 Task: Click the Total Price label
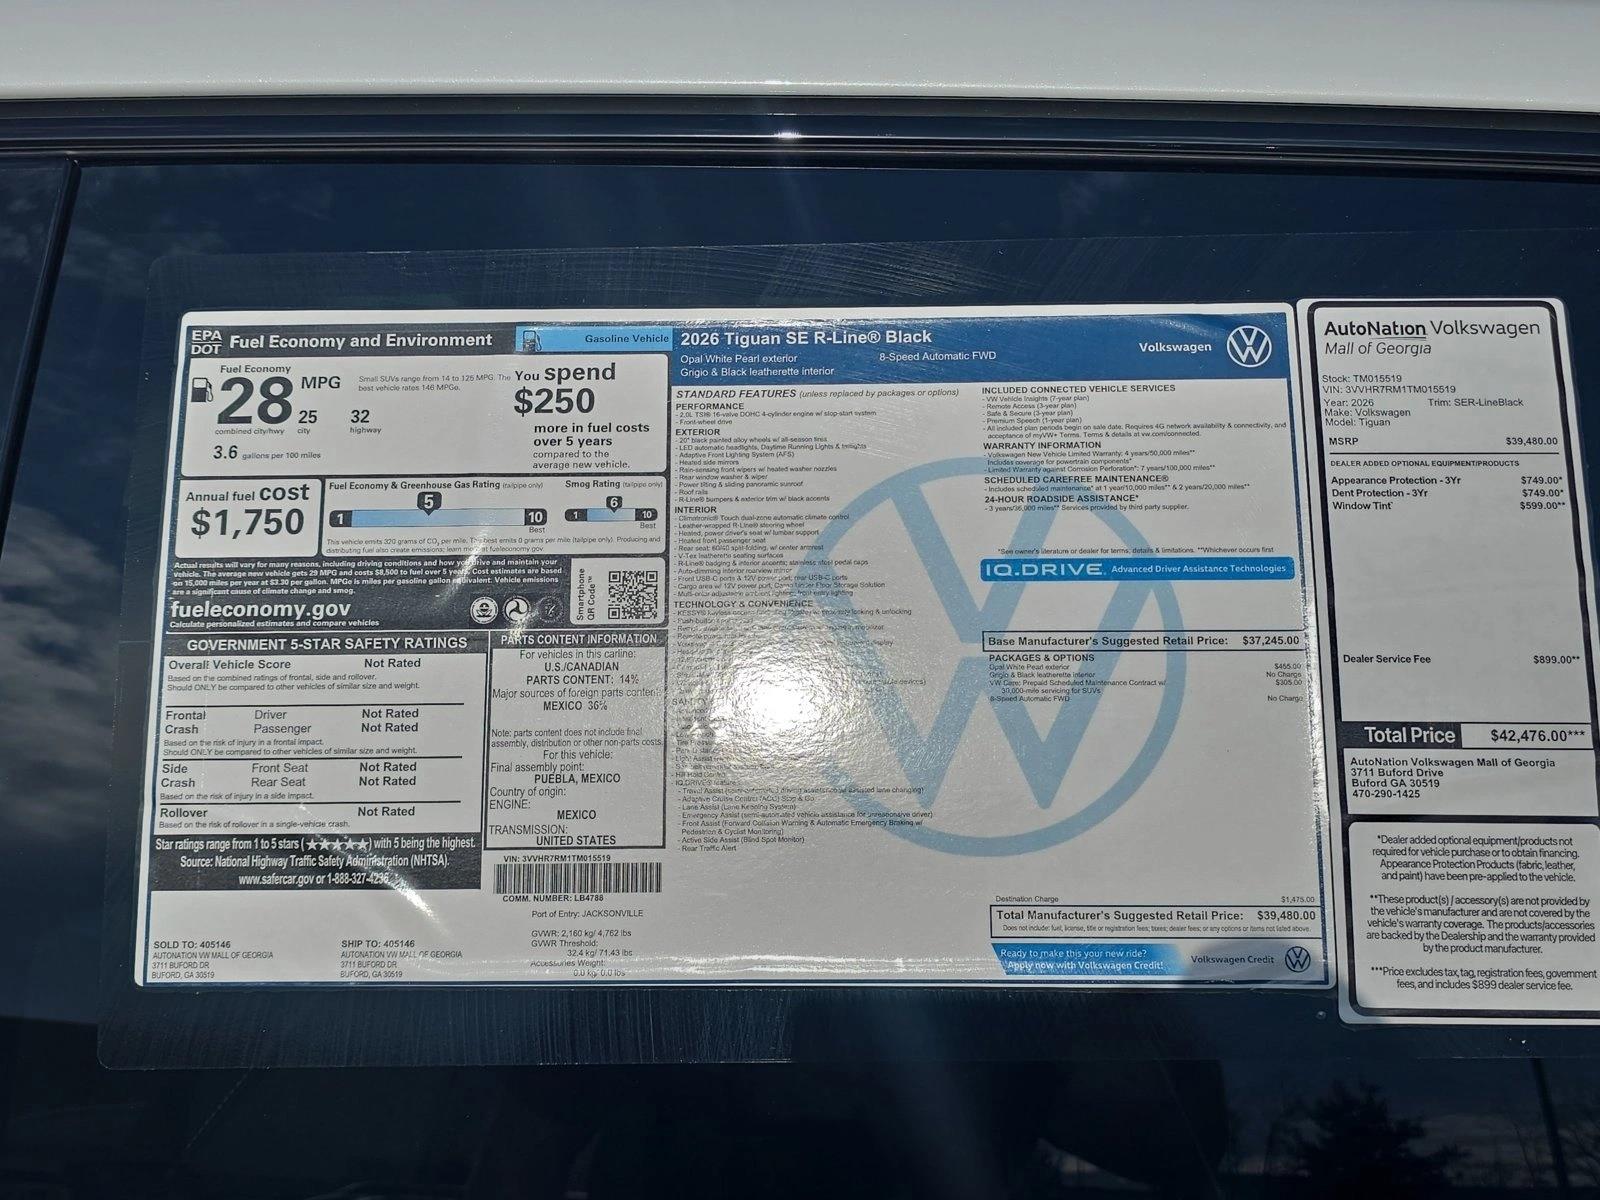tap(1410, 735)
